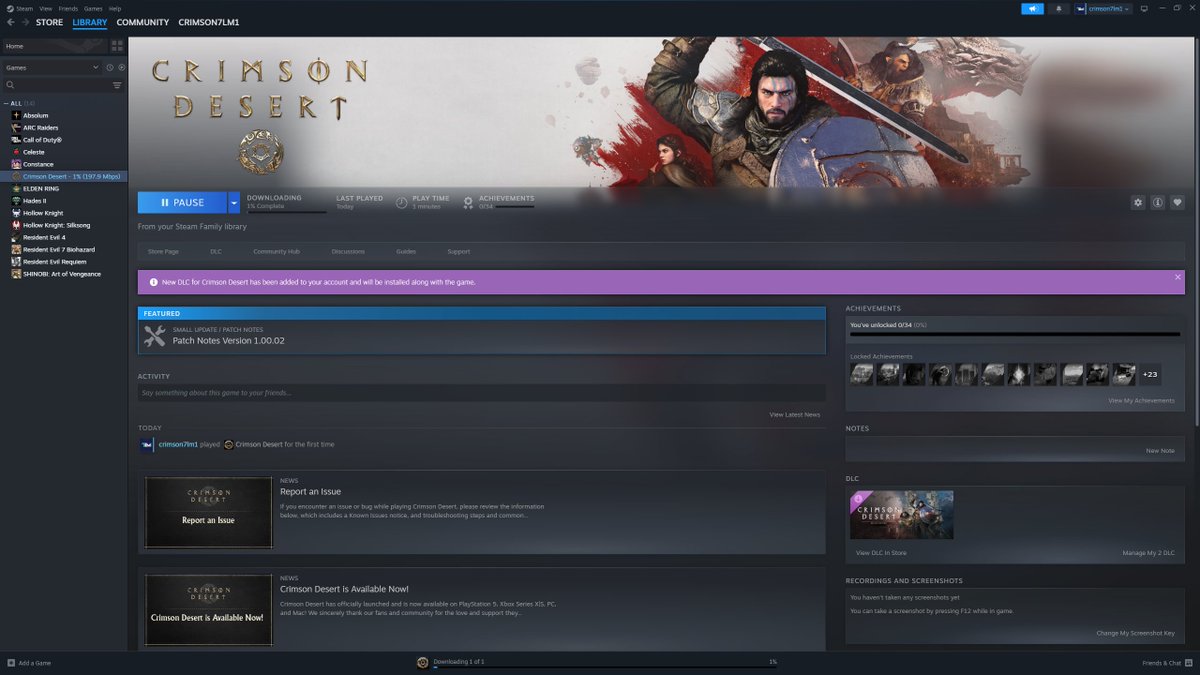Switch to Big Picture mode monitor icon
This screenshot has width=1200, height=675.
point(1142,9)
